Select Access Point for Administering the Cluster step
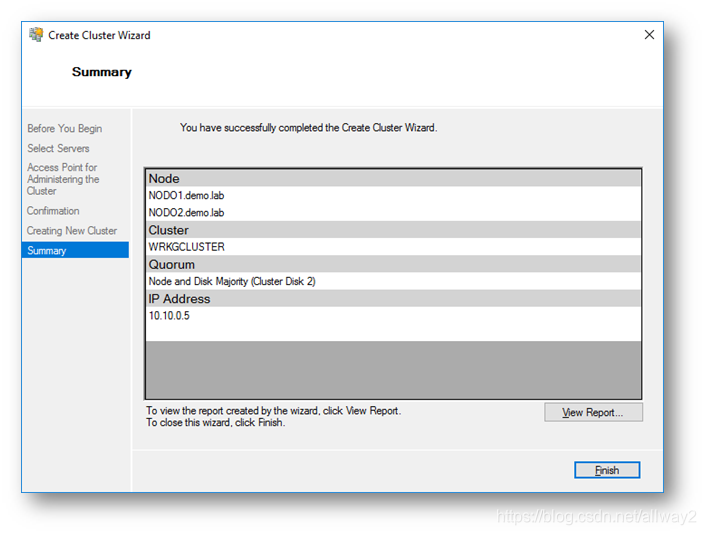The height and width of the screenshot is (535, 706). coord(63,179)
